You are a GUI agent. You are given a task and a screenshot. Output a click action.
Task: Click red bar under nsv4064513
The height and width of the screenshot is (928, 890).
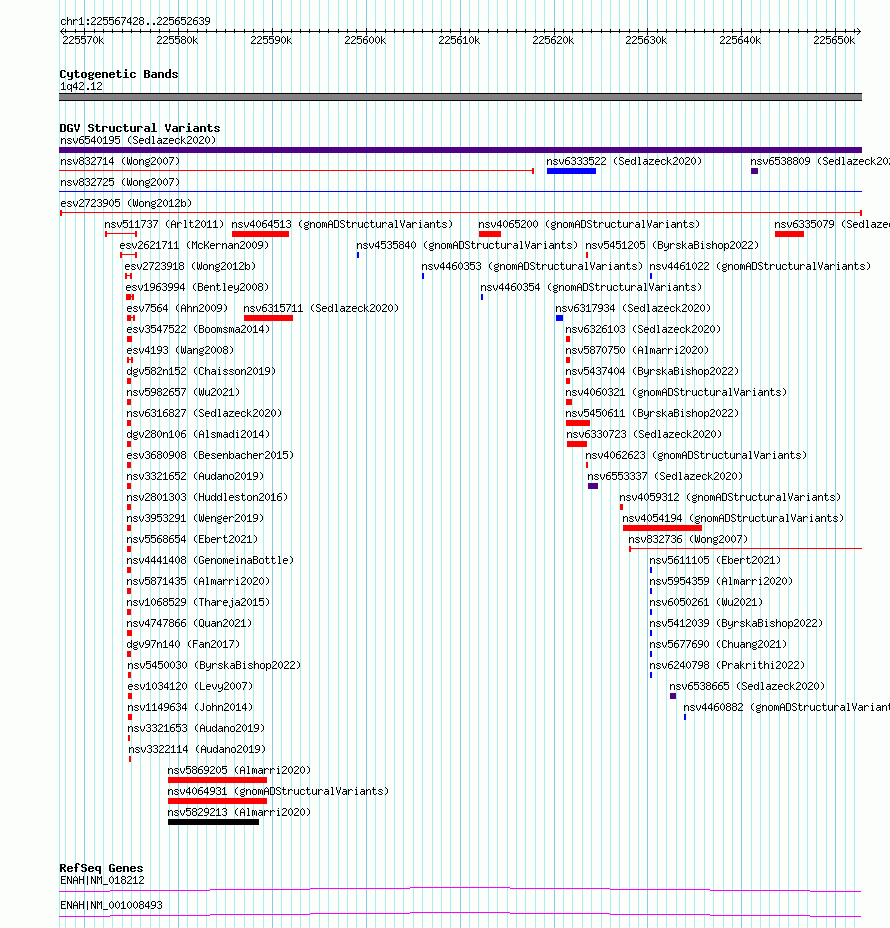coord(260,234)
